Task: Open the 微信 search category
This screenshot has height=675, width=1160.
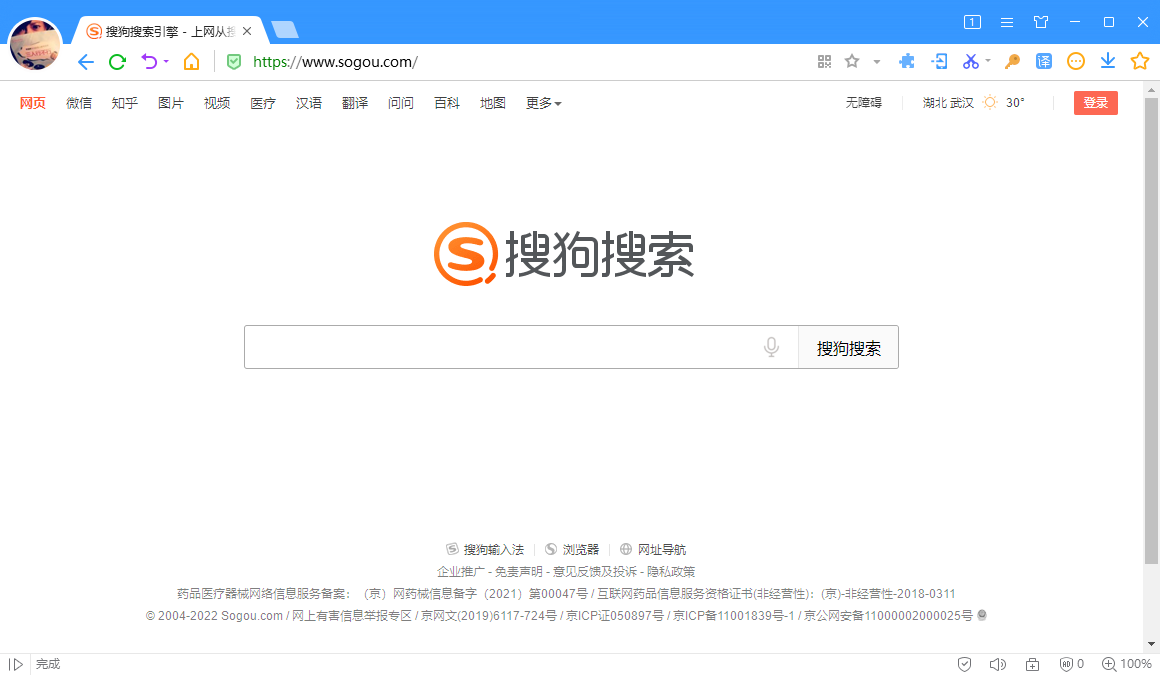Action: 78,103
